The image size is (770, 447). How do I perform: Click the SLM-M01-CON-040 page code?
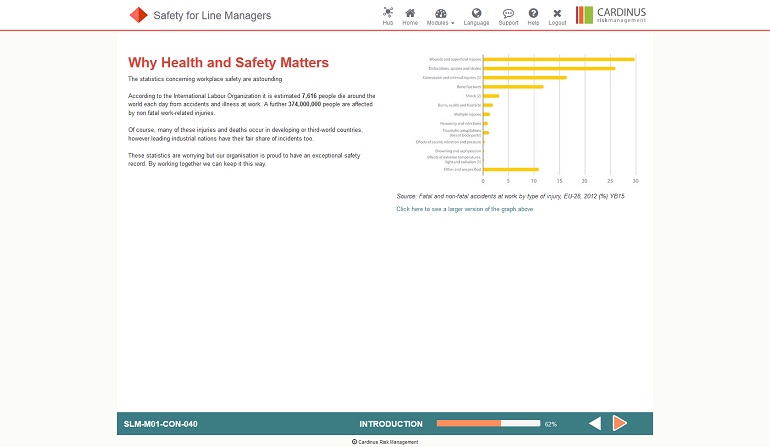click(x=161, y=424)
